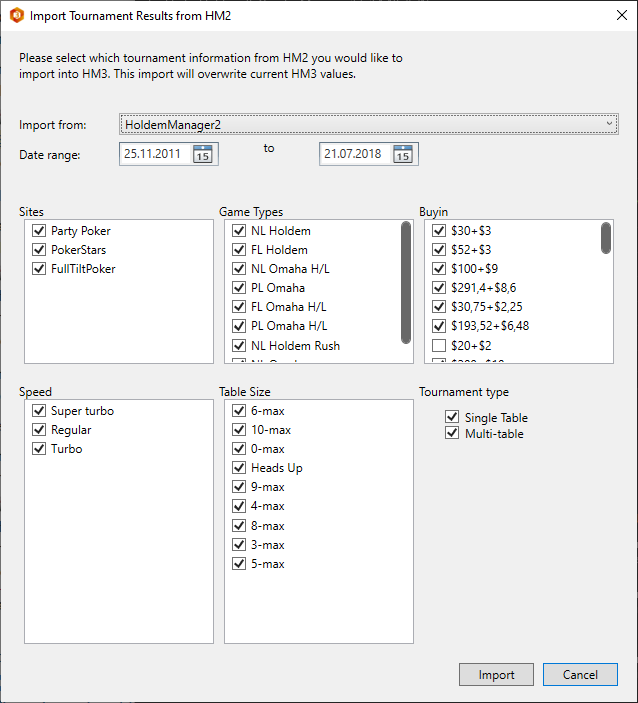Toggle PL Omaha H/L checkbox
The height and width of the screenshot is (703, 638).
tap(239, 325)
